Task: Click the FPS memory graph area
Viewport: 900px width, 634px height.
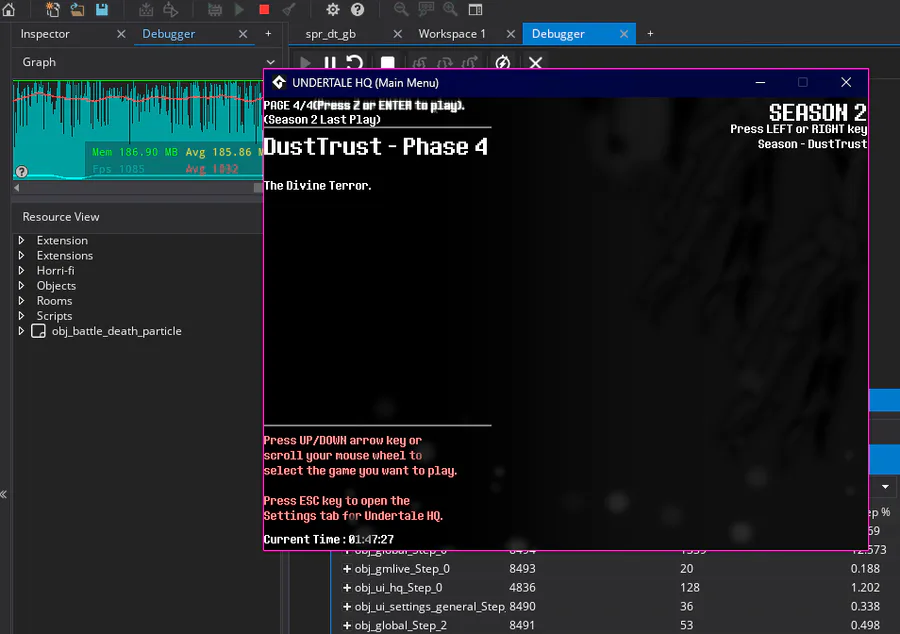Action: (x=138, y=130)
